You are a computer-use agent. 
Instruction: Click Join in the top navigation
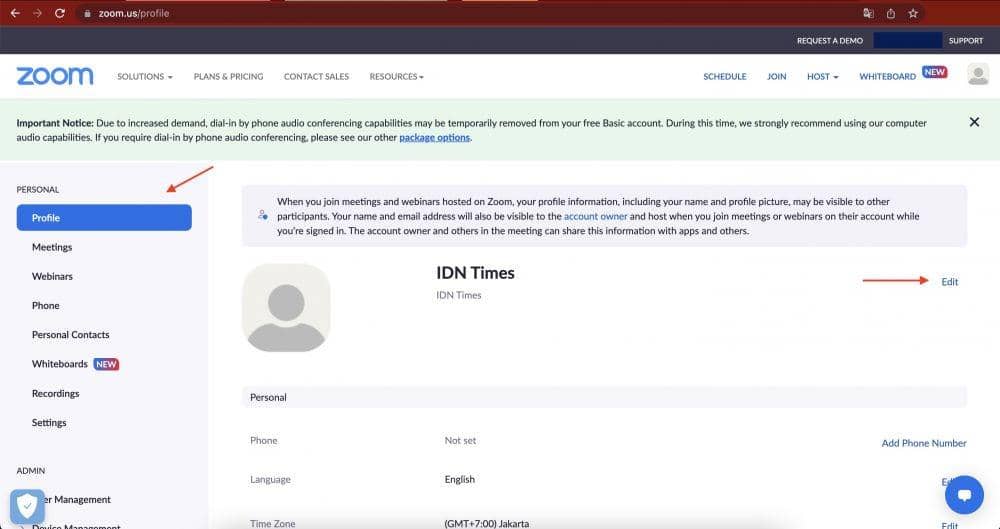point(776,77)
